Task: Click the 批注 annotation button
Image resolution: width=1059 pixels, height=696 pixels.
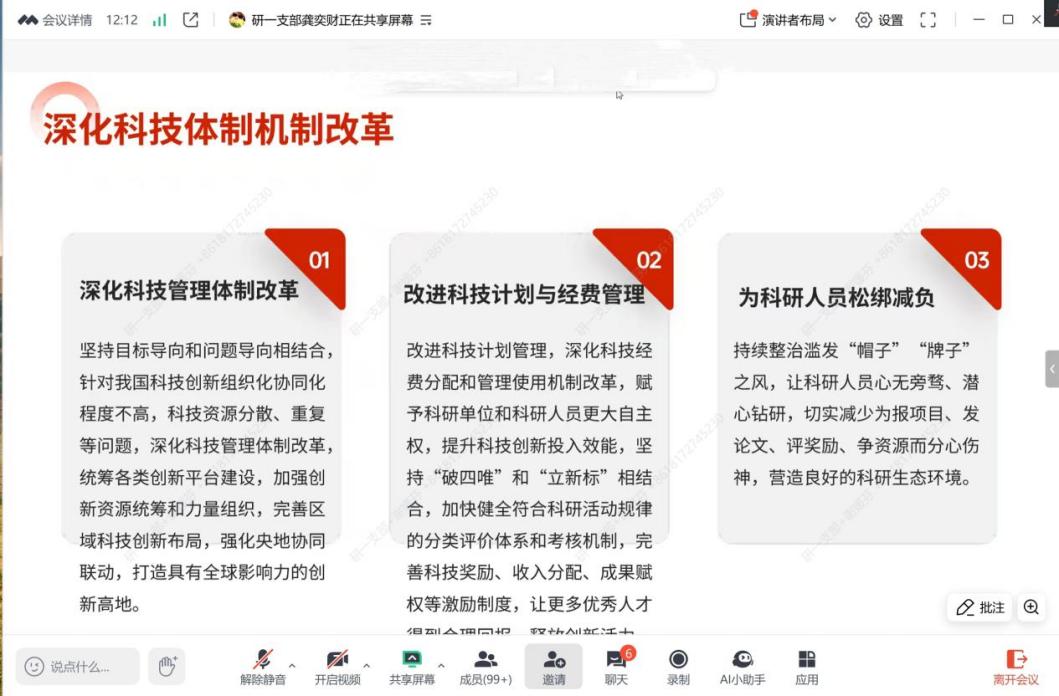Action: (x=980, y=607)
